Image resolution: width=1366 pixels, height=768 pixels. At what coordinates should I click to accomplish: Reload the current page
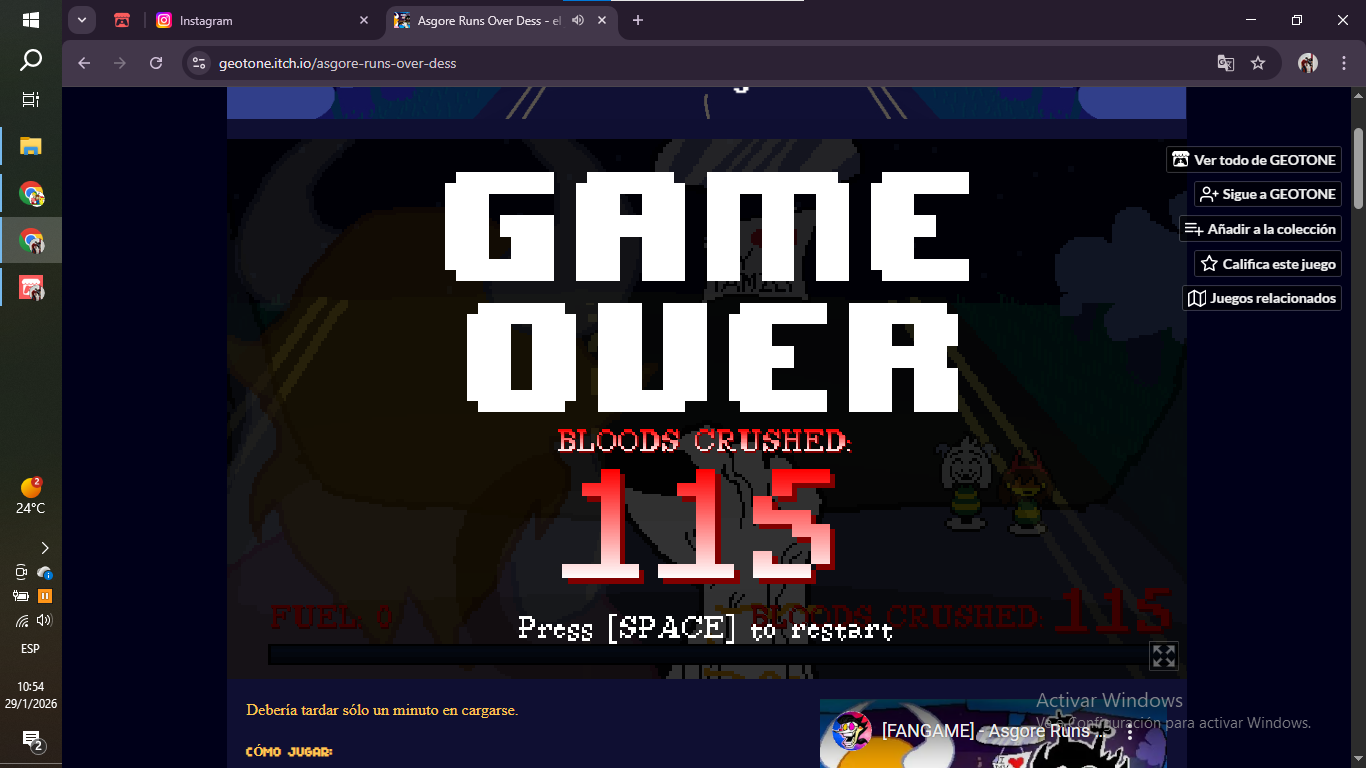(x=156, y=63)
